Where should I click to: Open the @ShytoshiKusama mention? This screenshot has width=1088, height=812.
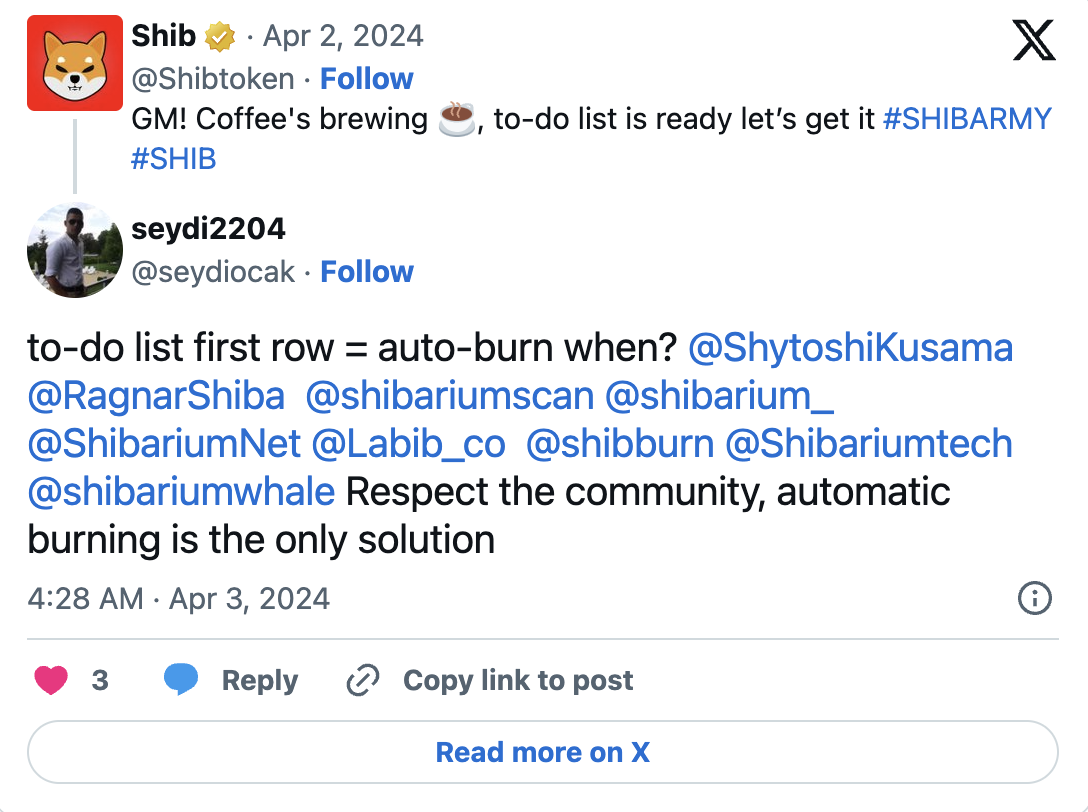851,348
